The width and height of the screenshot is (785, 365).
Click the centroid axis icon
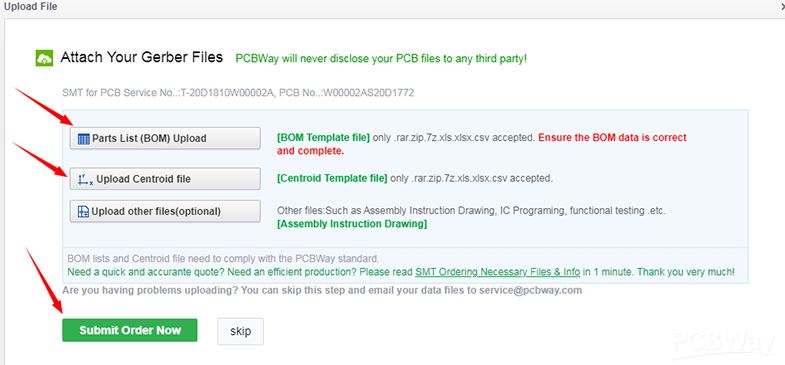click(85, 179)
